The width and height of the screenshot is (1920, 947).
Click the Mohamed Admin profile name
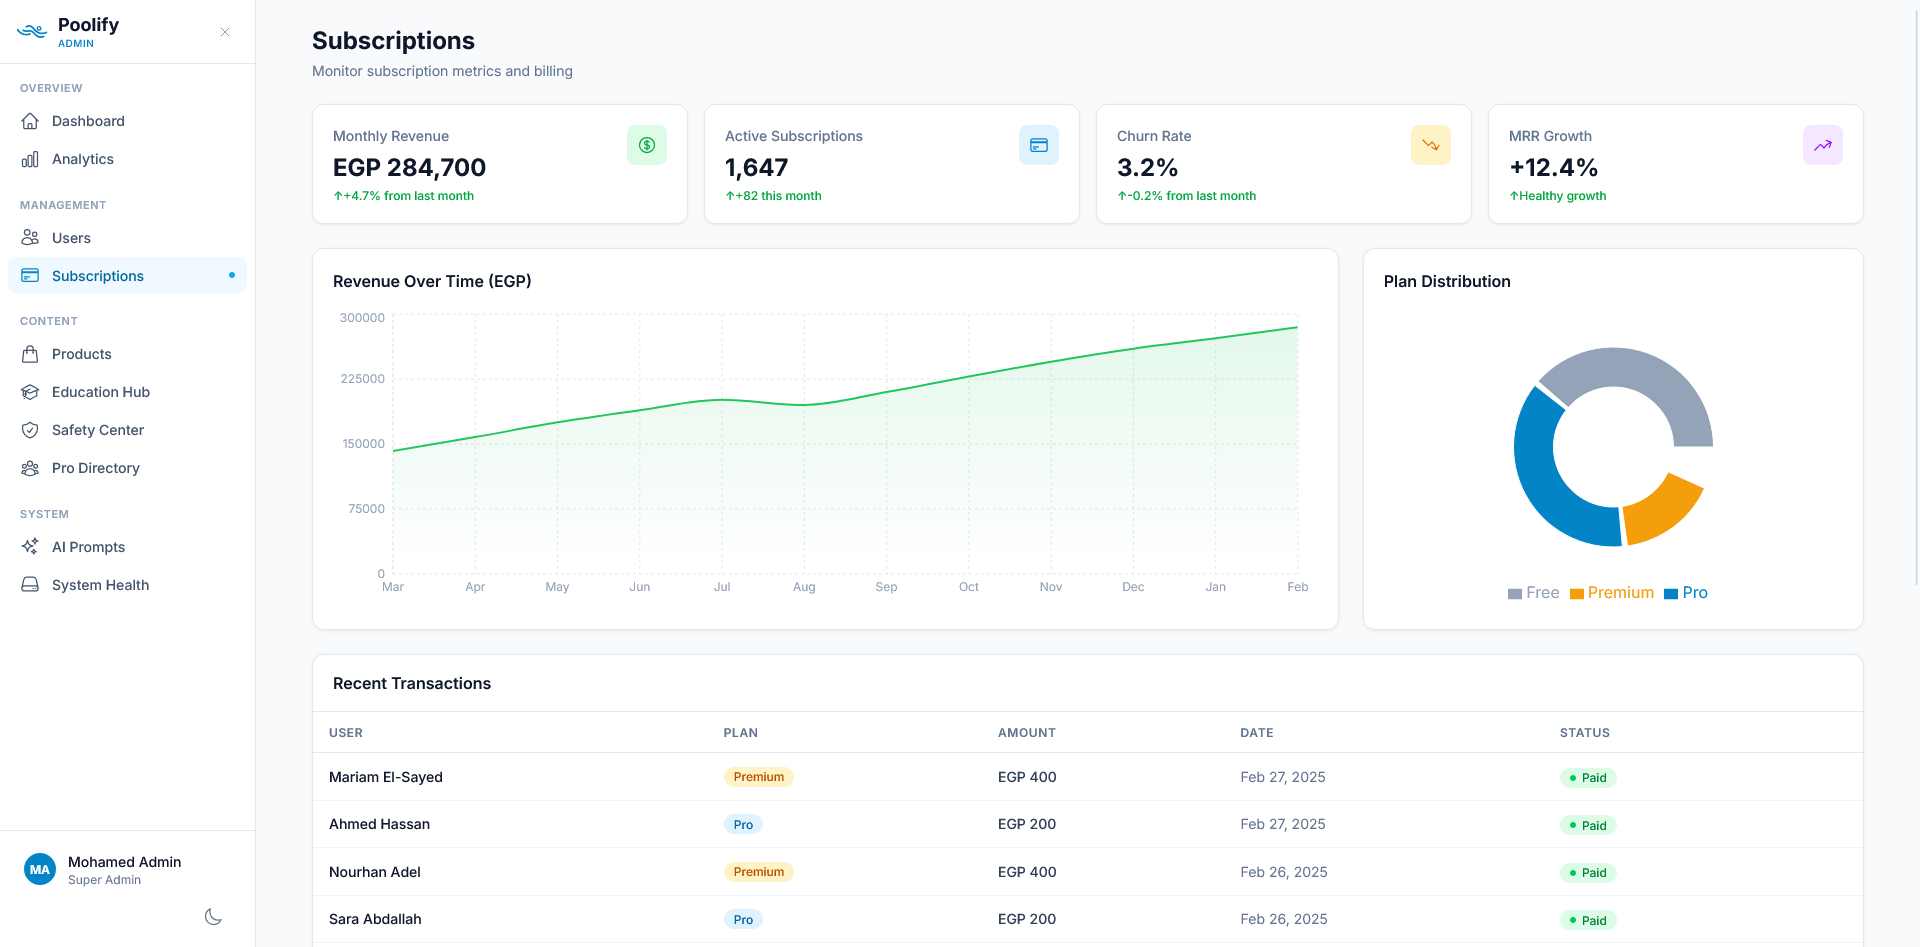click(124, 862)
